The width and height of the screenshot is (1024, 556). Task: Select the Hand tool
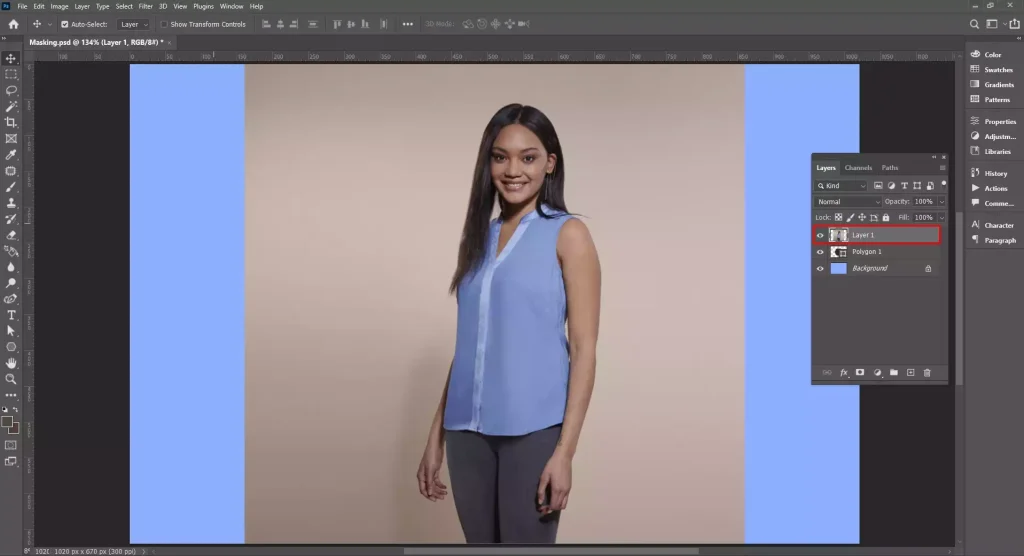(x=11, y=363)
